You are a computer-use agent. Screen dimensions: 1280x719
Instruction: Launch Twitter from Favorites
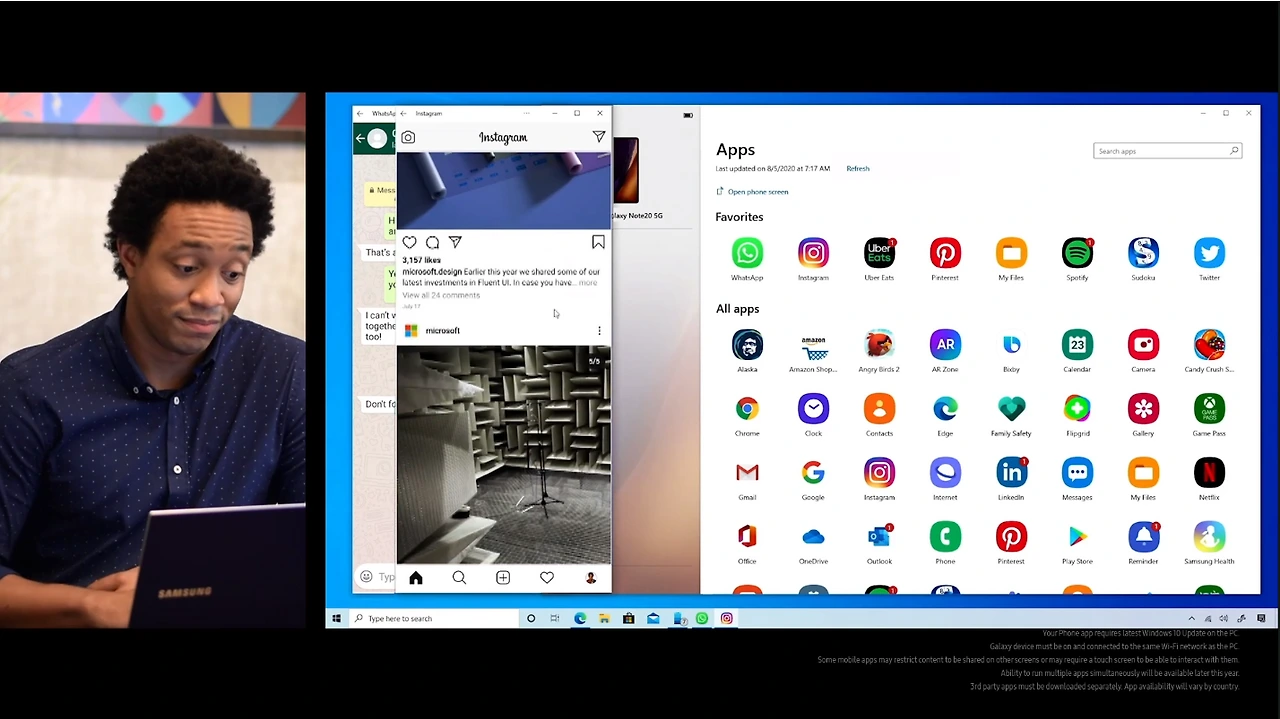pos(1209,253)
